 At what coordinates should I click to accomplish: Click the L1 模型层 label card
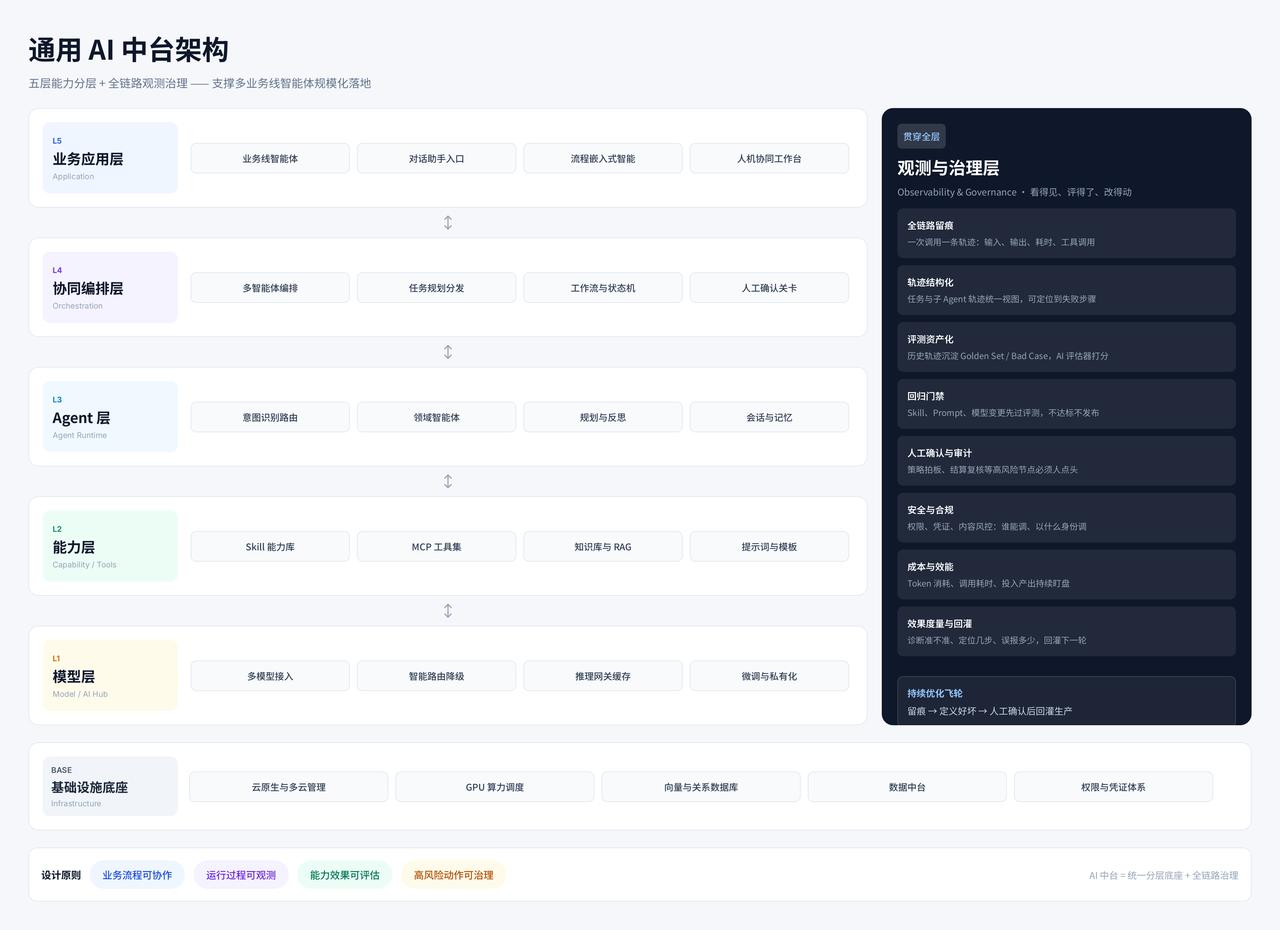tap(110, 676)
